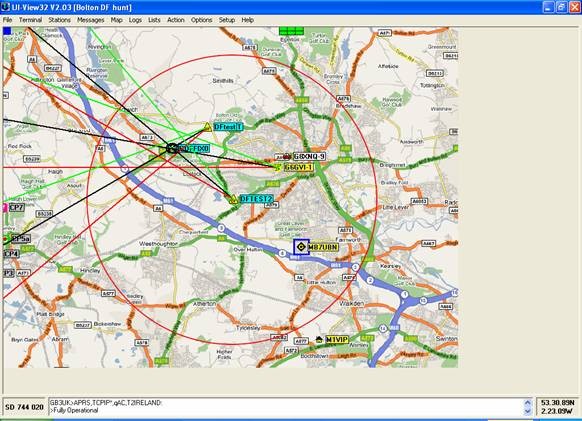Click the GB3UK>APRS packet header line

[x=106, y=403]
